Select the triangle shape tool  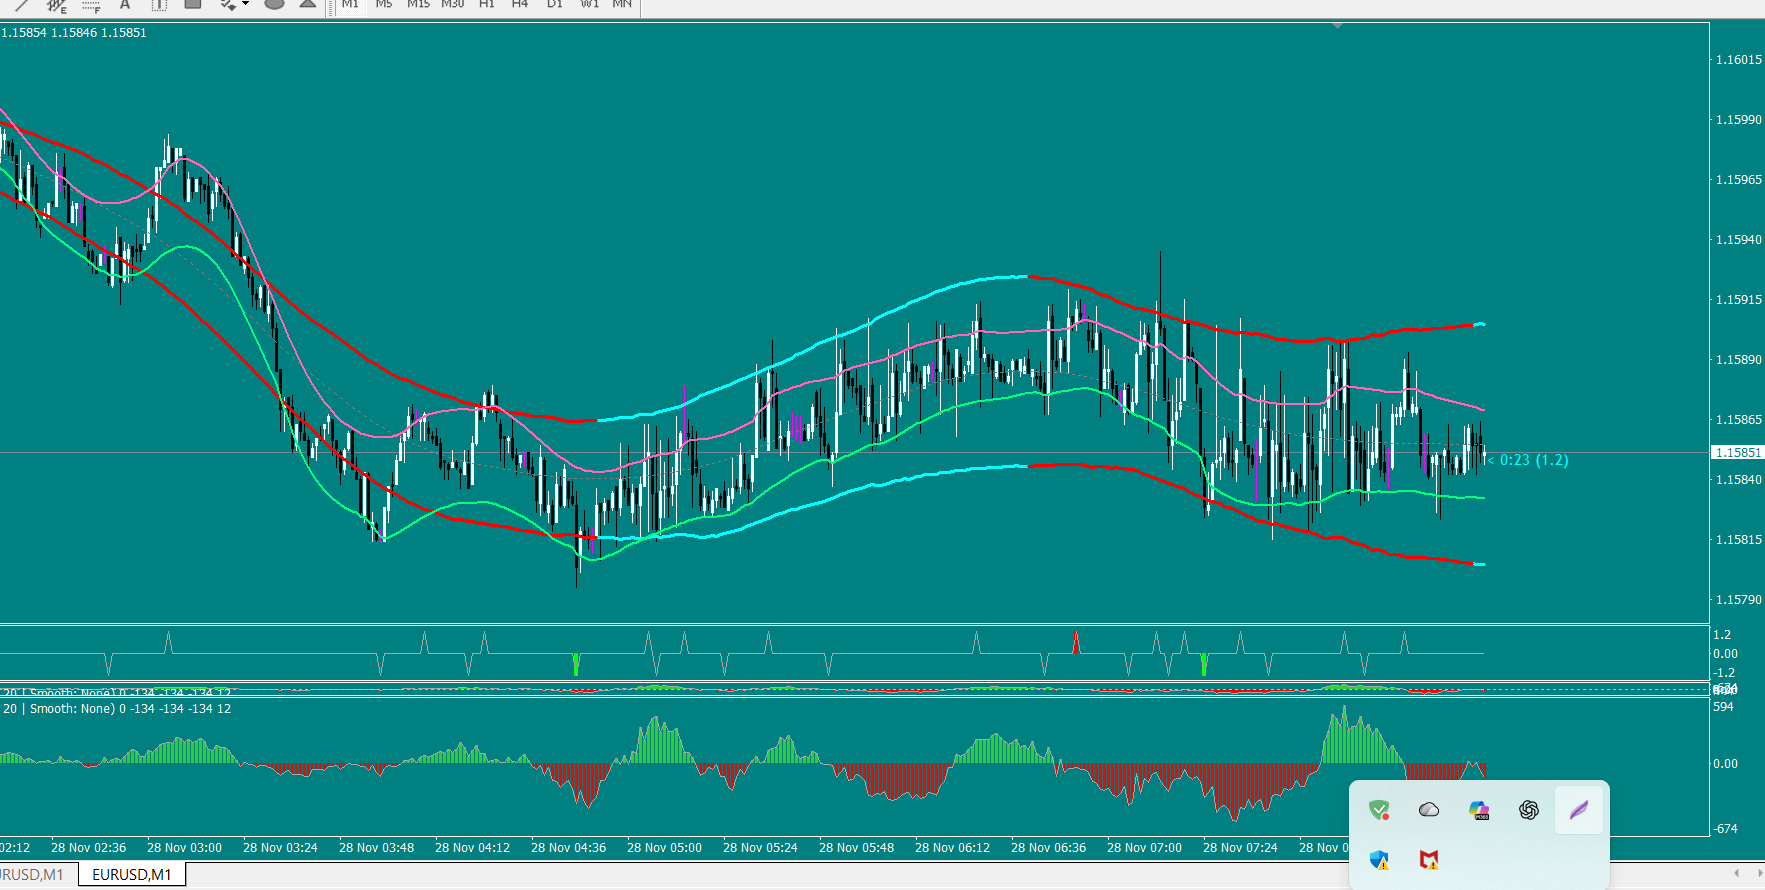coord(308,4)
